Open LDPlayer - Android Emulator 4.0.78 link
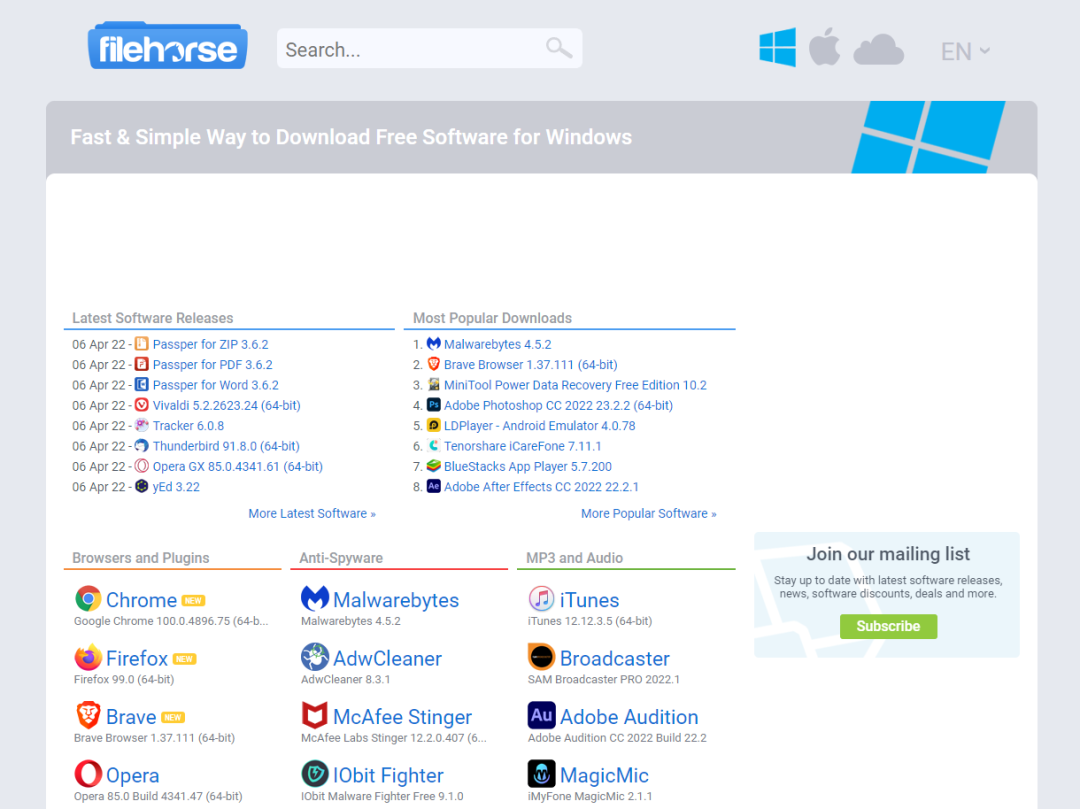This screenshot has height=809, width=1080. coord(539,425)
